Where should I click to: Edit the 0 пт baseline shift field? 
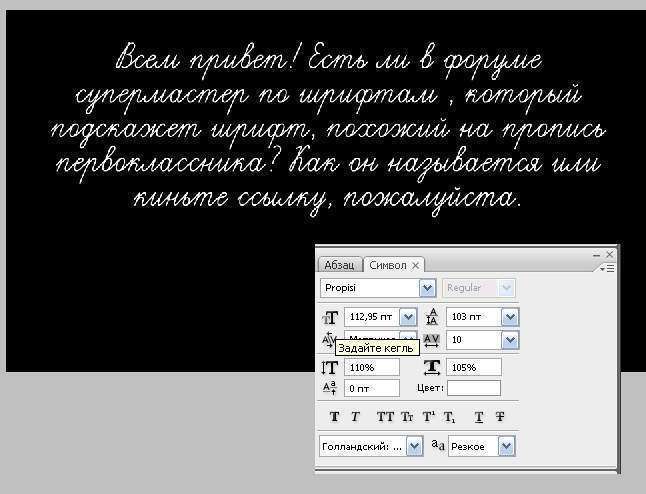click(x=372, y=388)
